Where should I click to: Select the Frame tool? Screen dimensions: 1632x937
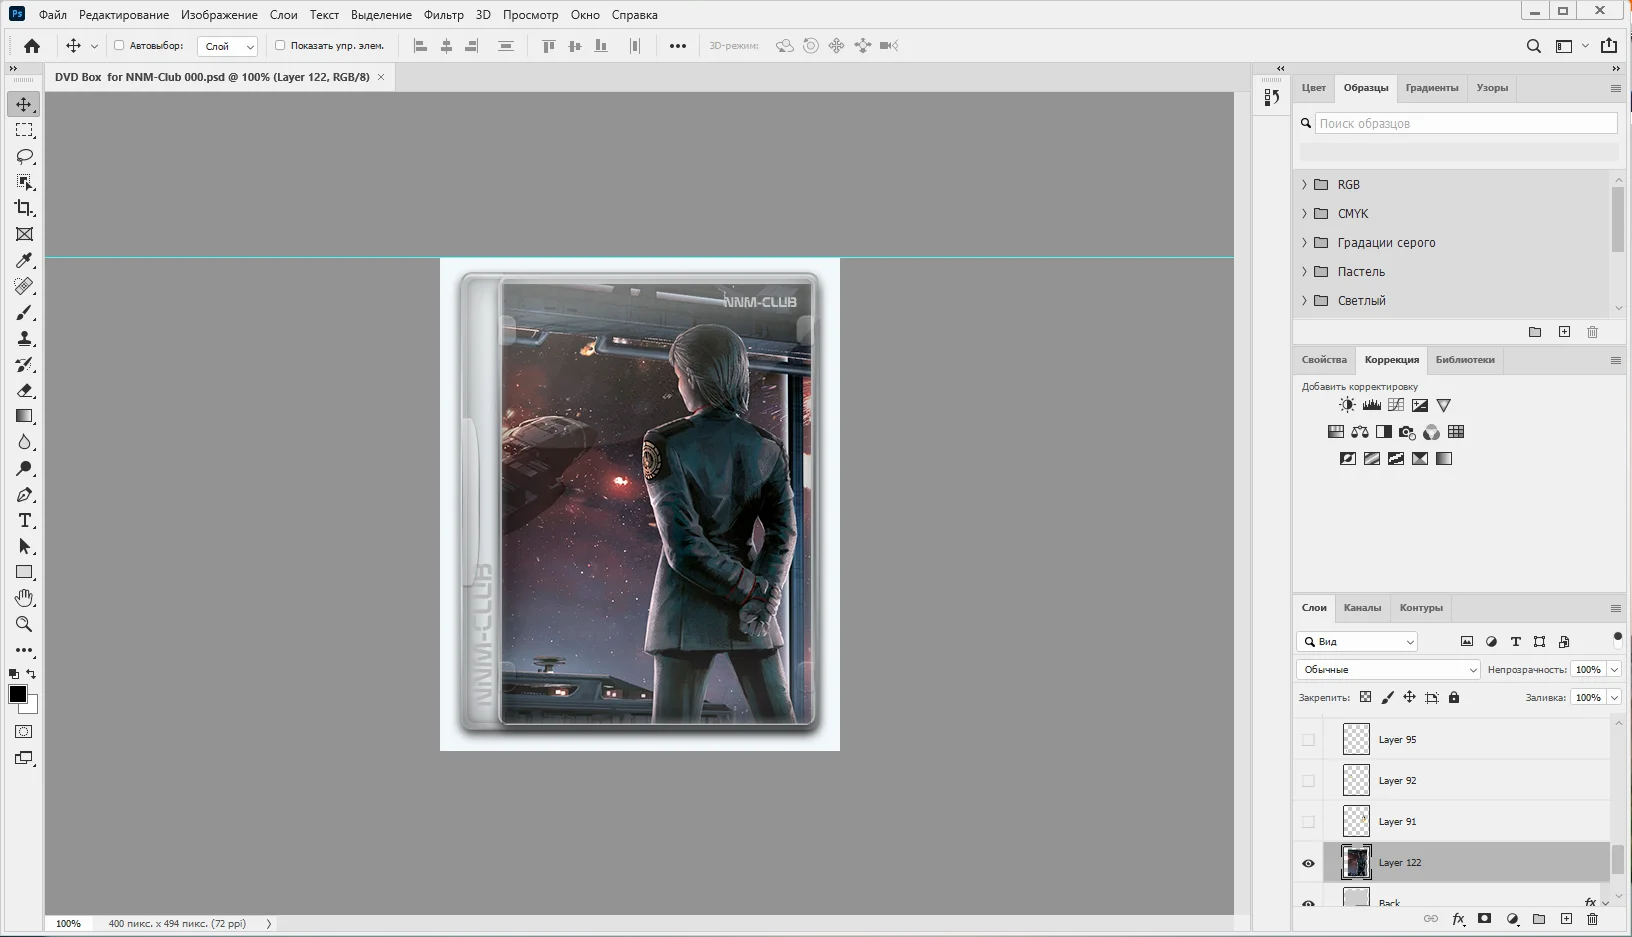click(24, 234)
